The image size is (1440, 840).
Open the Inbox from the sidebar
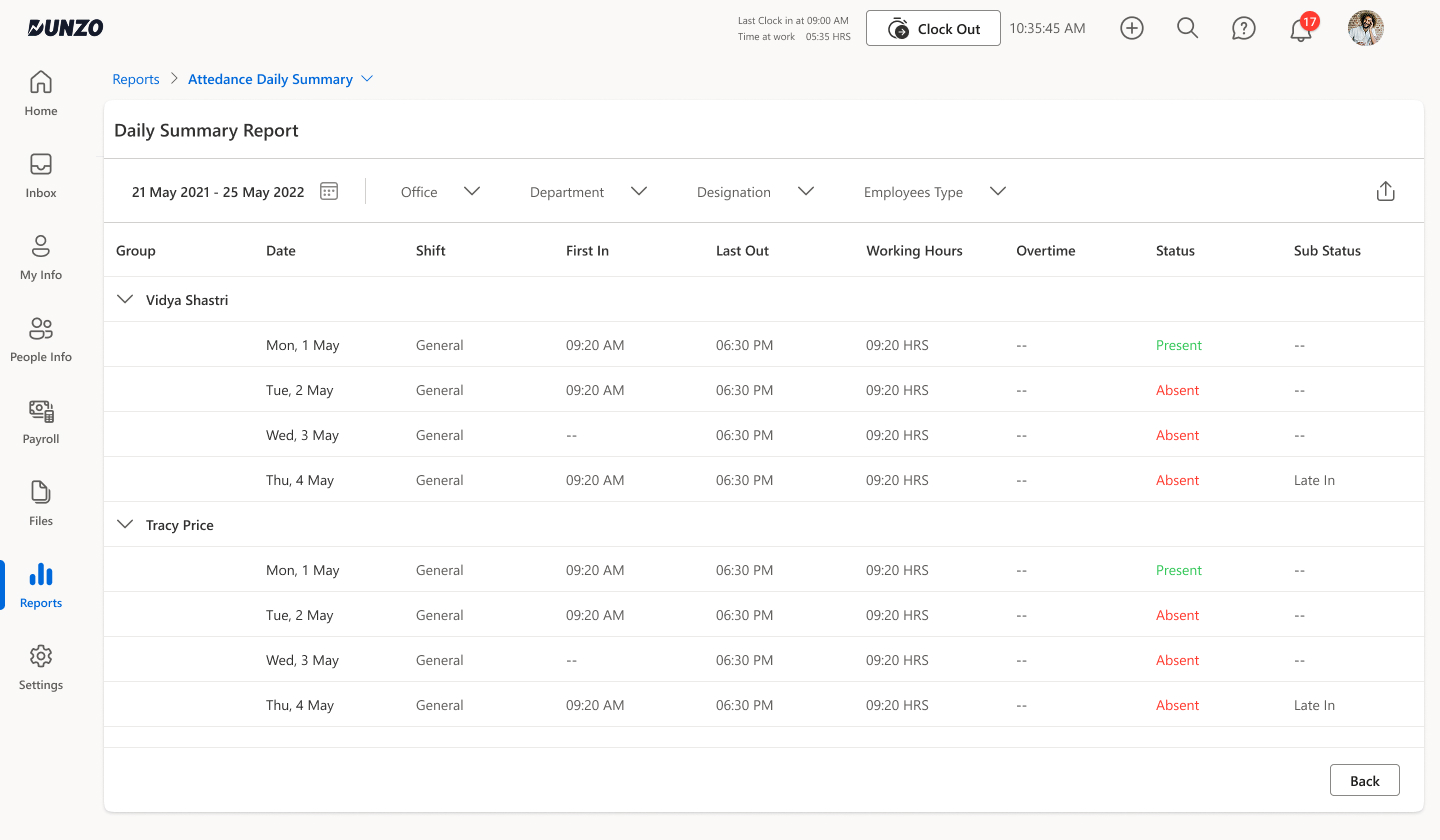coord(40,175)
